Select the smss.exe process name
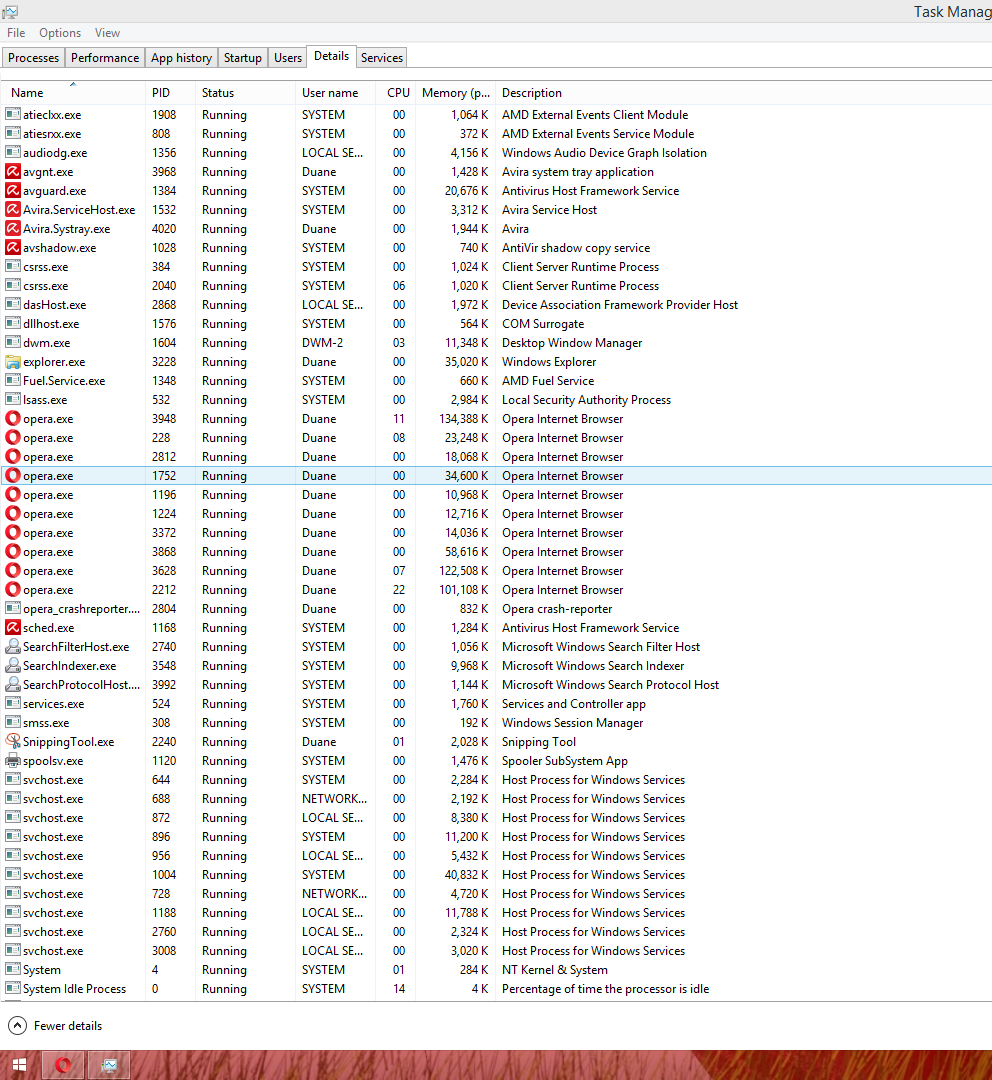Image resolution: width=992 pixels, height=1080 pixels. tap(46, 723)
